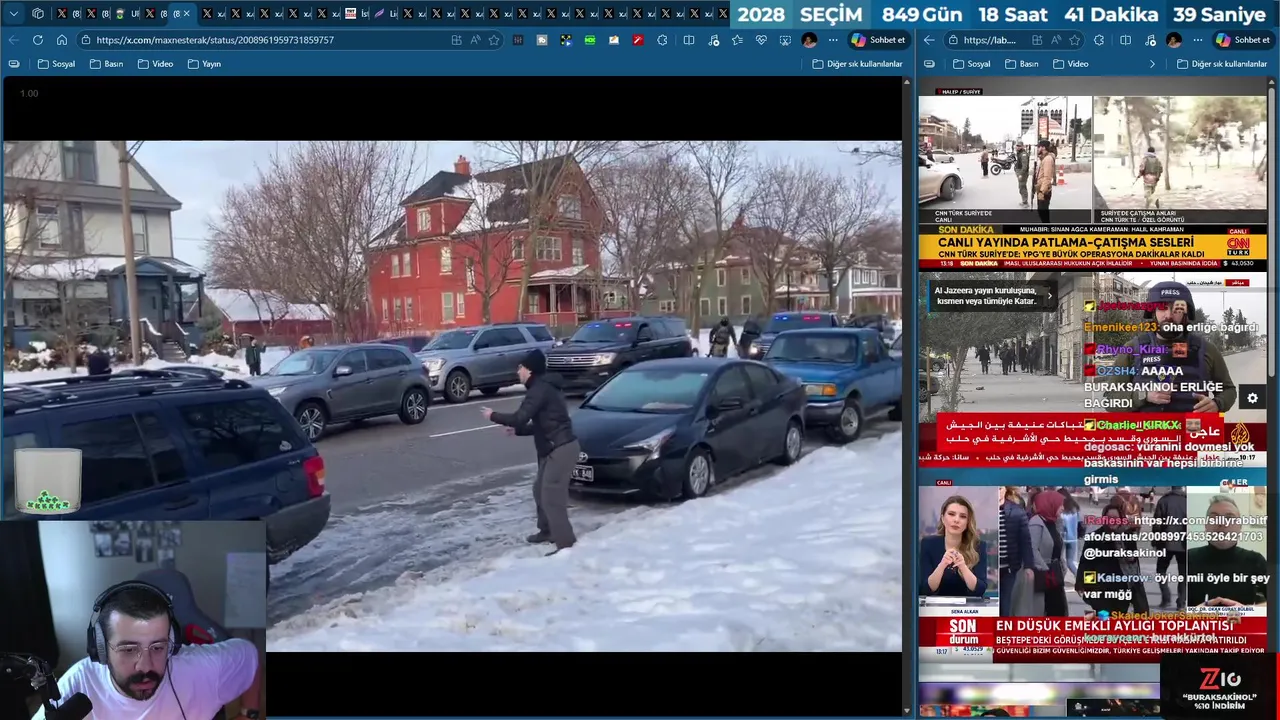
Task: Click the CNN Türk live stream thumbnail
Action: 1093,178
